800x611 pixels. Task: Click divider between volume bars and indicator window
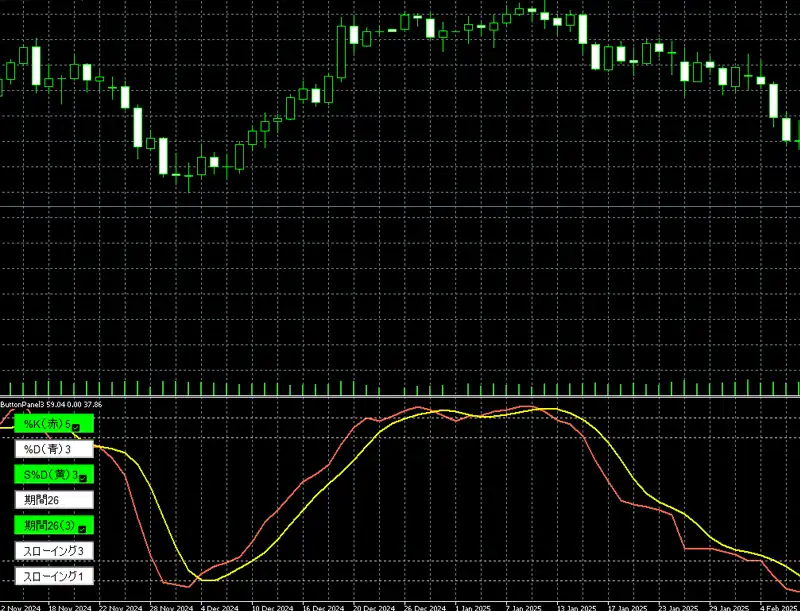point(400,398)
